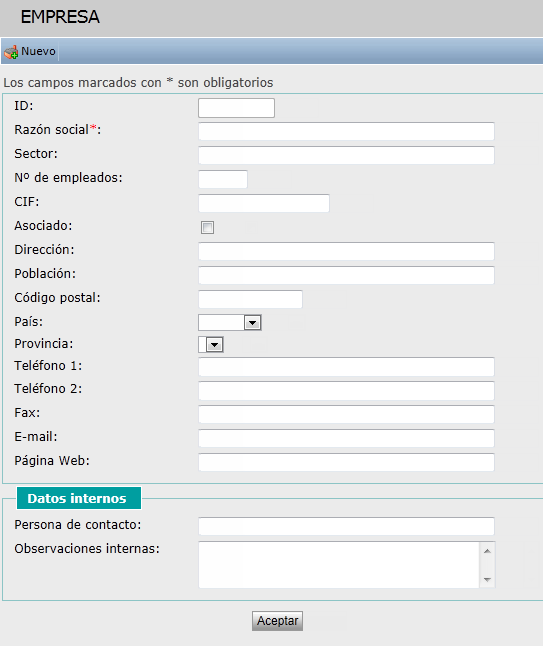This screenshot has width=543, height=646.
Task: Click the Razón social label
Action: coord(58,130)
